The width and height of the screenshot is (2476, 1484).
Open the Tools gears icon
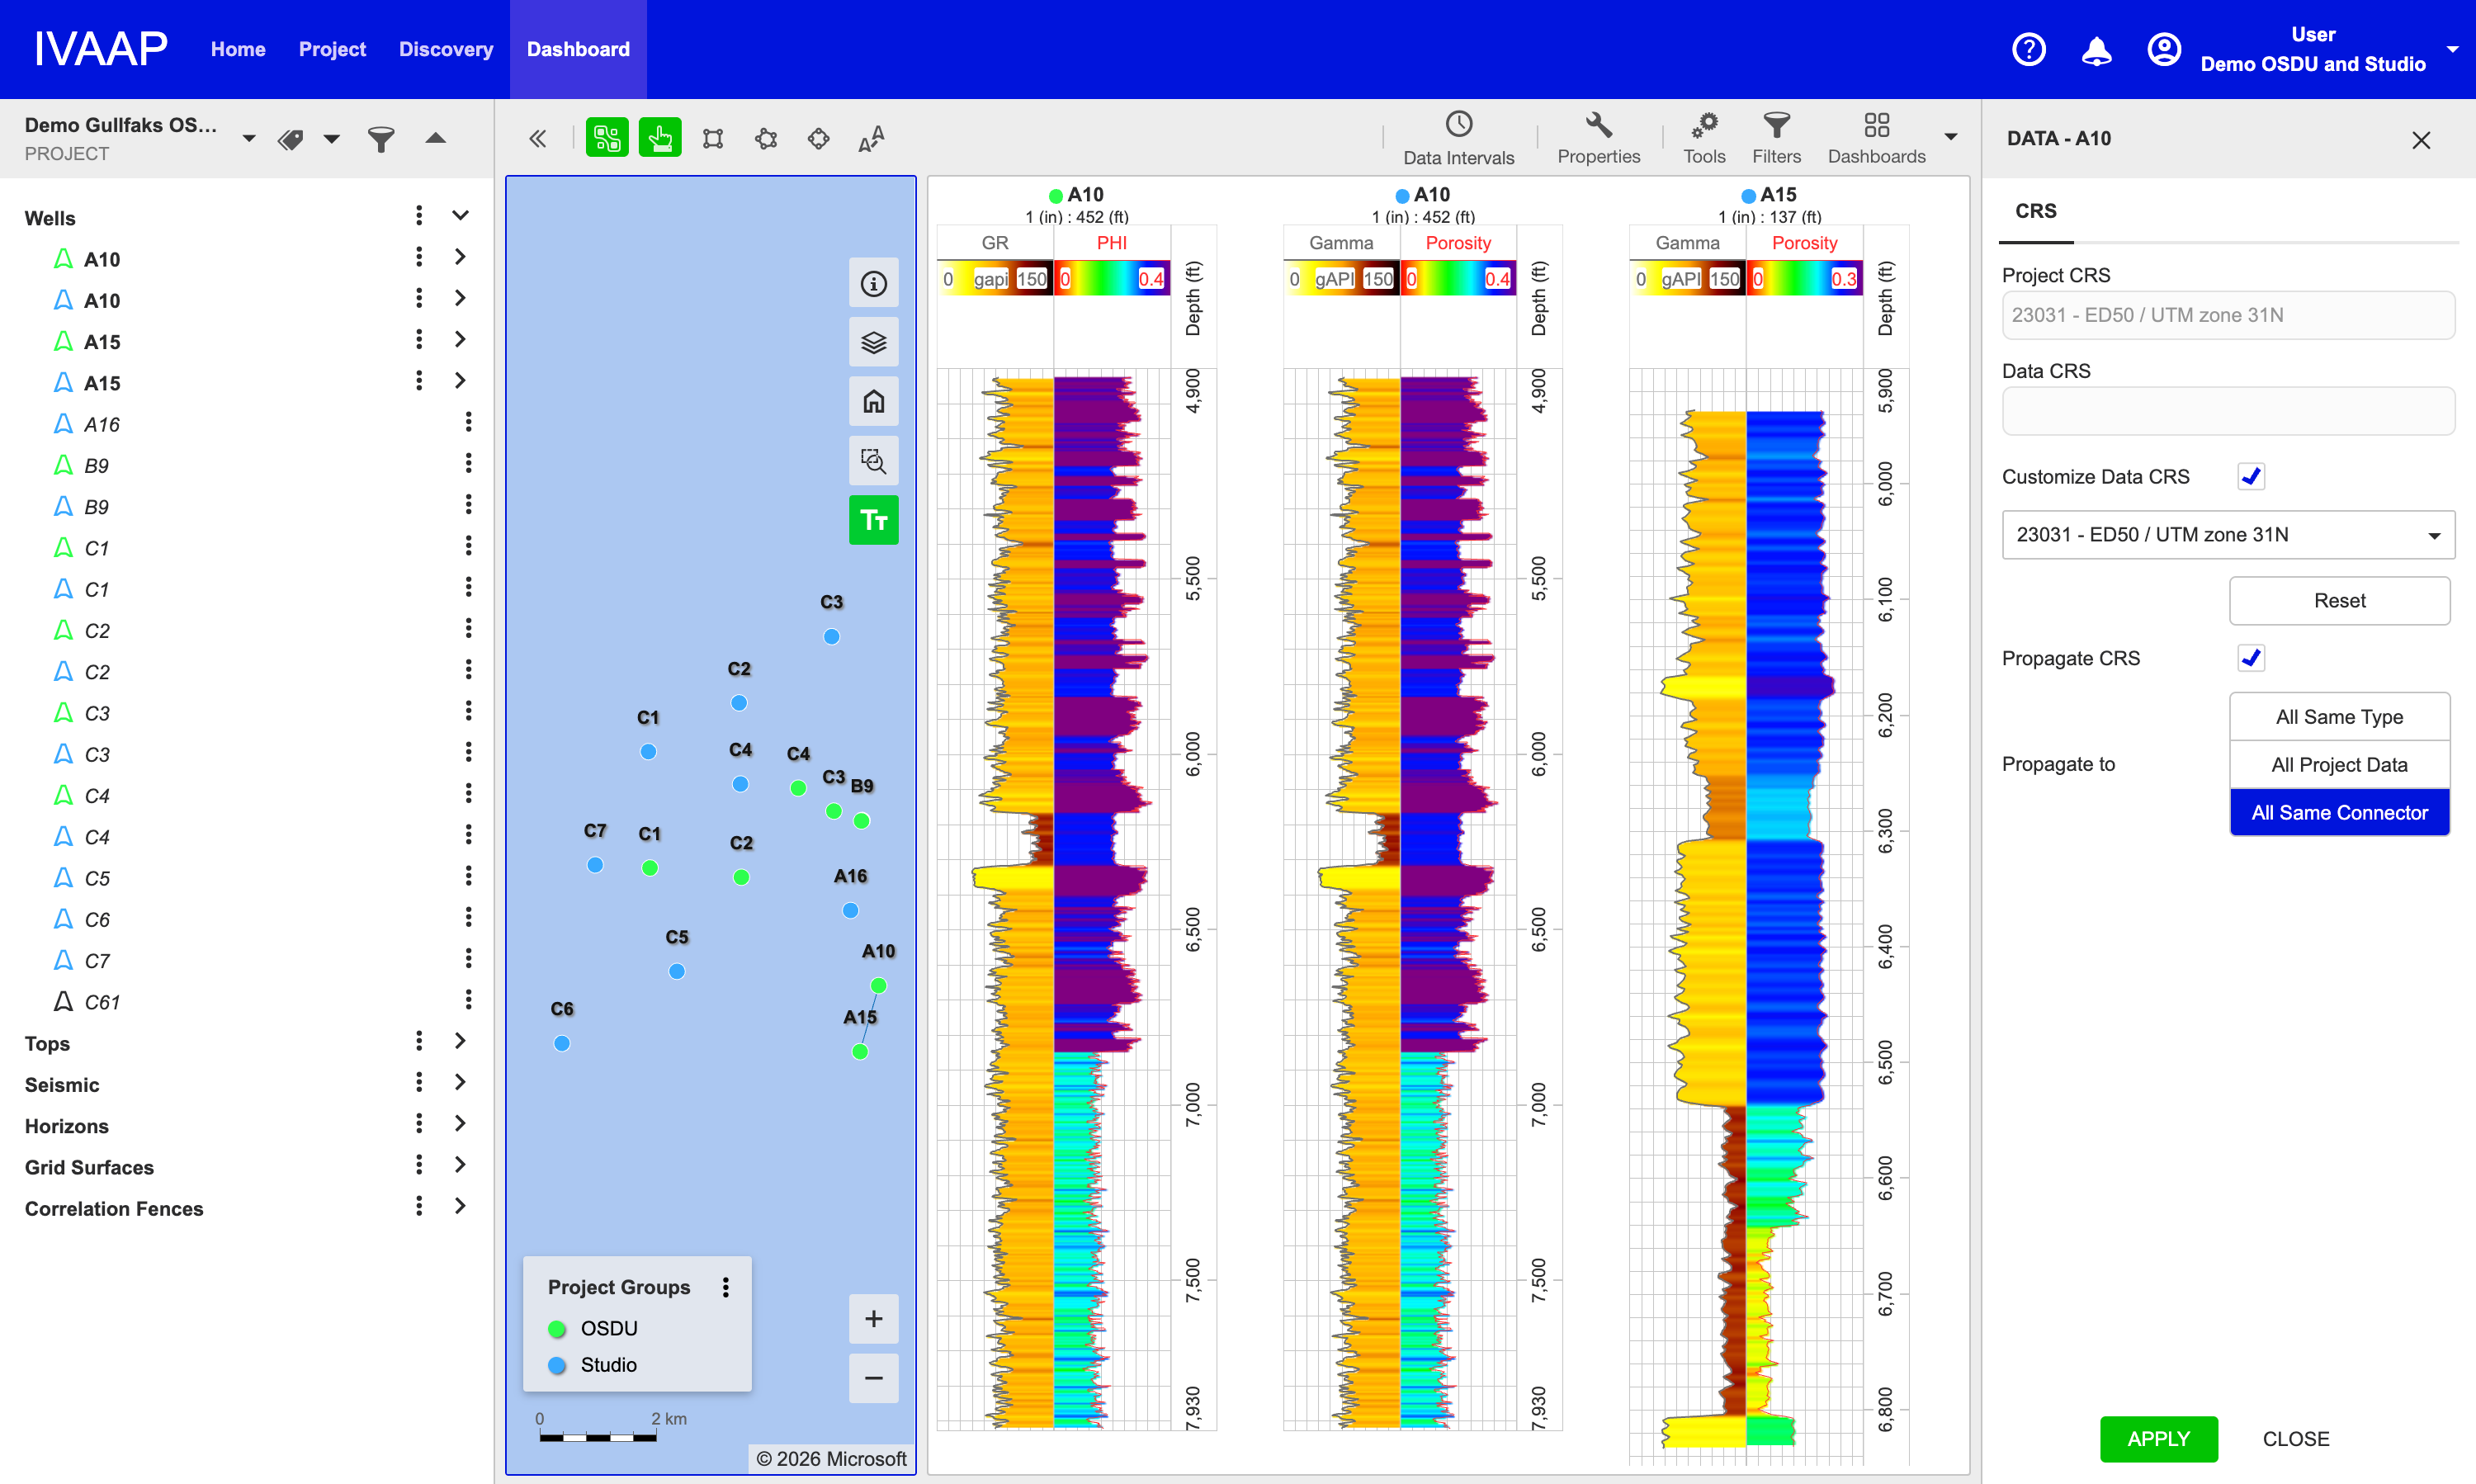[x=1704, y=138]
